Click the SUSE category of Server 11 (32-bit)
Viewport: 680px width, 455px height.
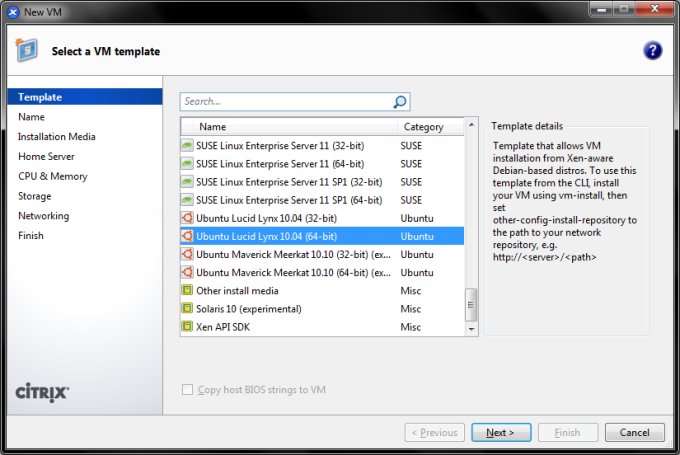tap(411, 145)
